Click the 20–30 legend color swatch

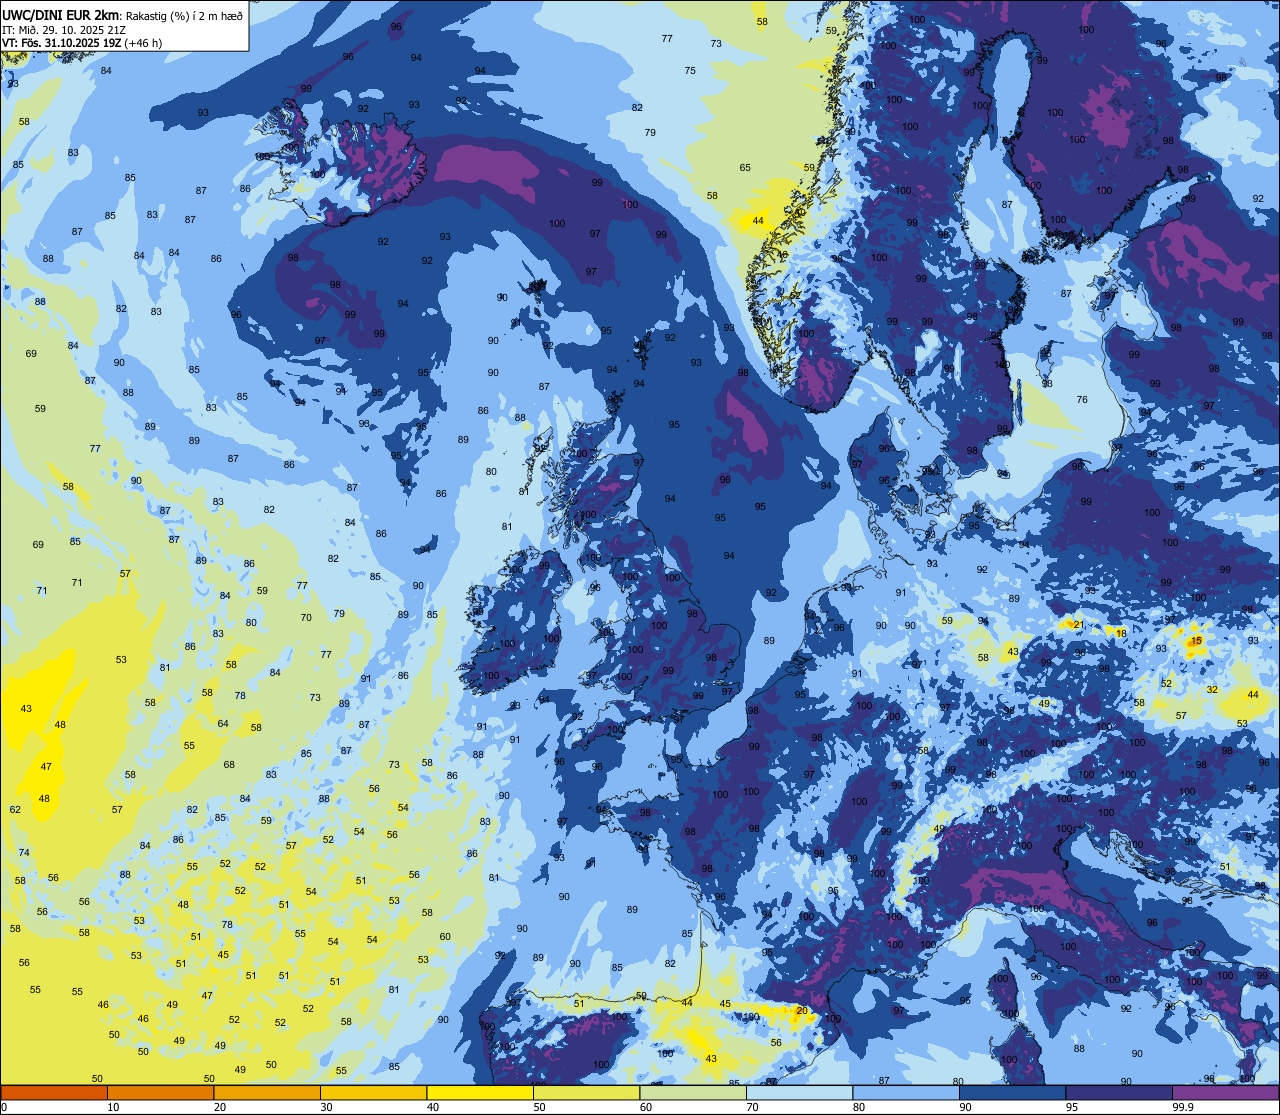coord(267,1092)
